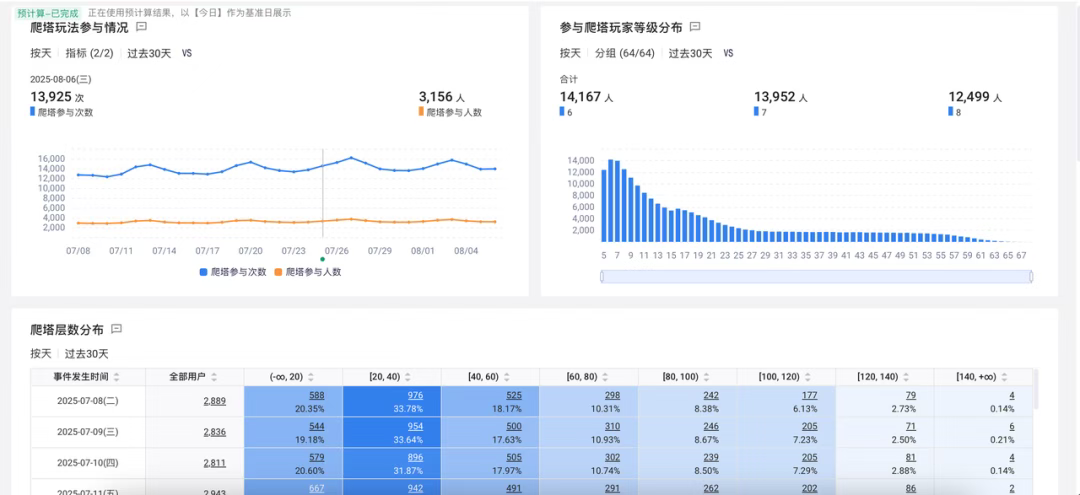Screen dimensions: 1080x495
Task: Open comment icon beside 爬塔层数分布 title
Action: click(x=116, y=329)
